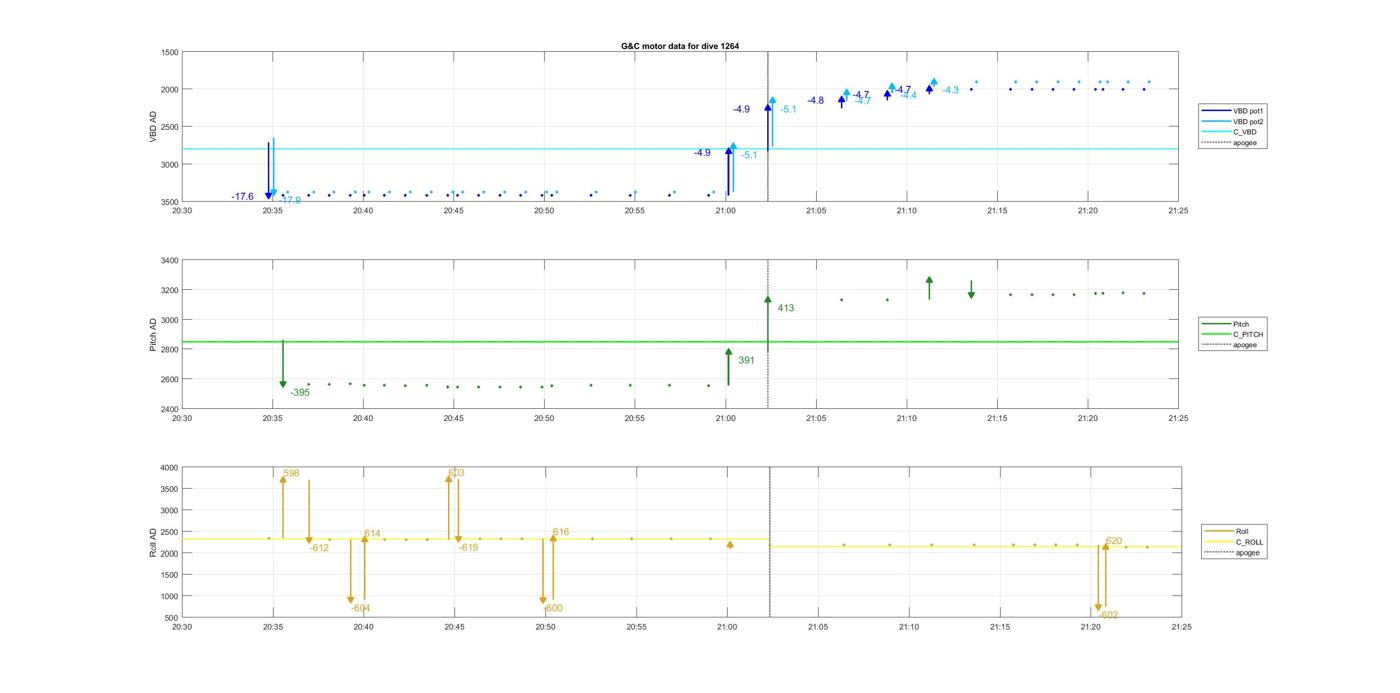Click the title 'G&C motor data for dive 1264'
This screenshot has width=1400, height=693.
(x=679, y=46)
